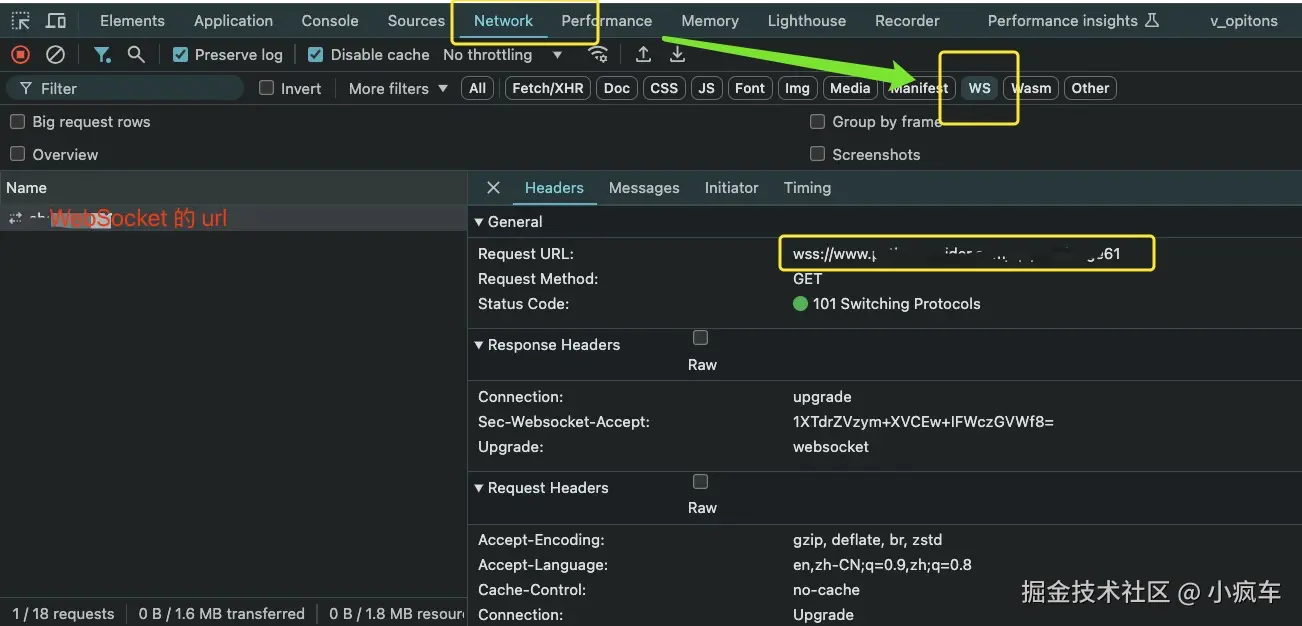1302x626 pixels.
Task: Click the import HAR upload icon
Action: 643,55
